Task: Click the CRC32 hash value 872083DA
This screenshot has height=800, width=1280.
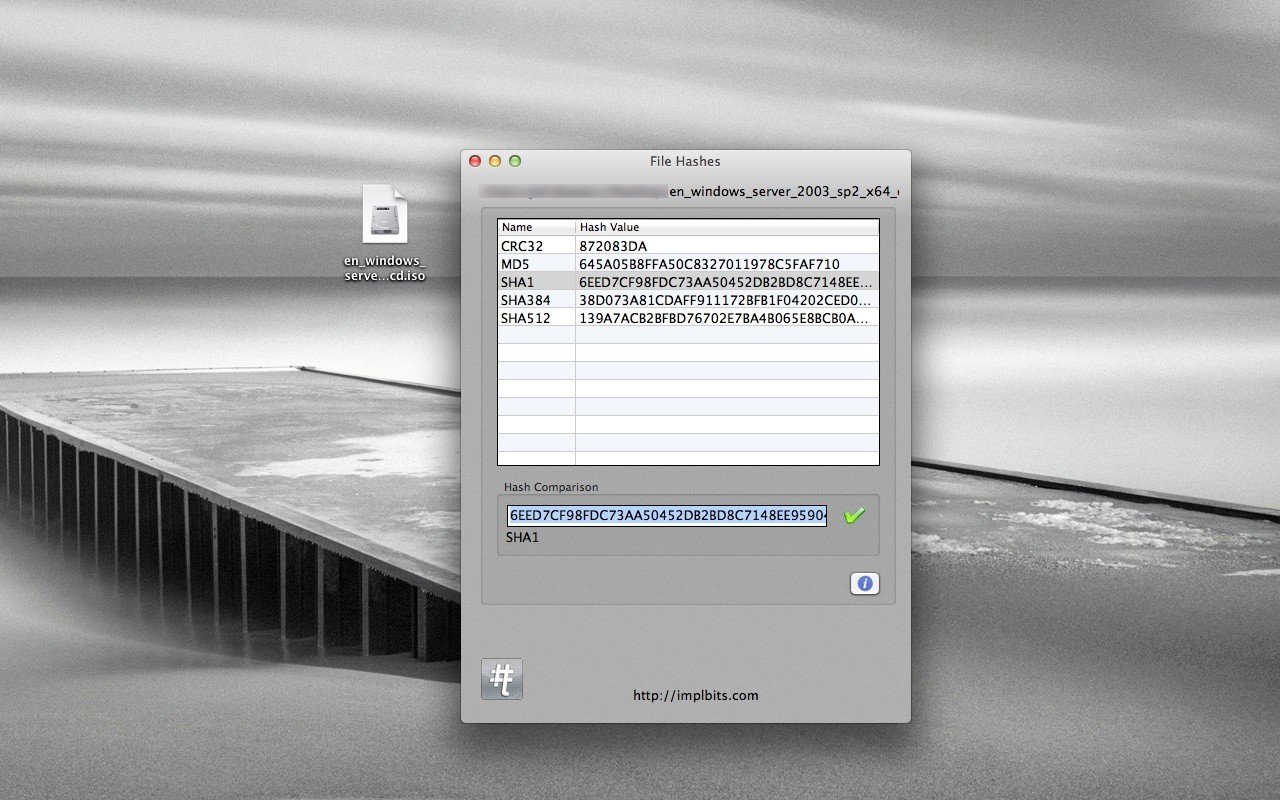Action: (612, 246)
